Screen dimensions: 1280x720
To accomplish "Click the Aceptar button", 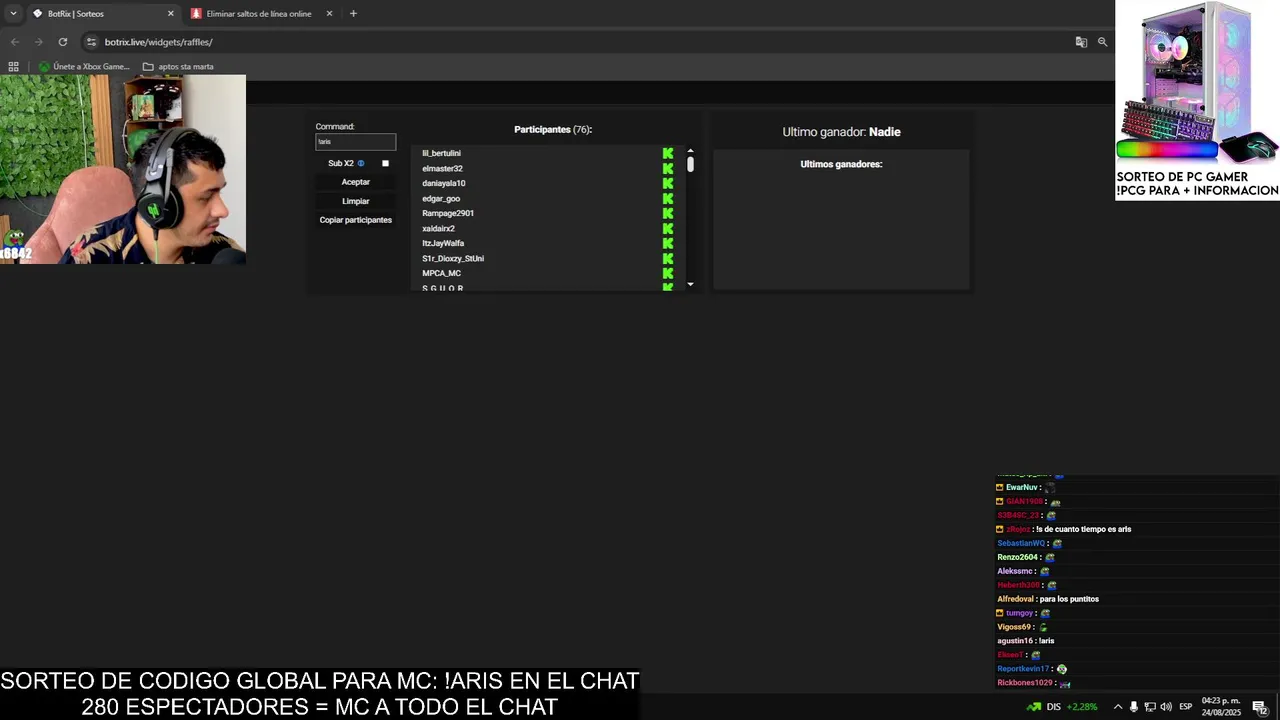I will click(356, 182).
